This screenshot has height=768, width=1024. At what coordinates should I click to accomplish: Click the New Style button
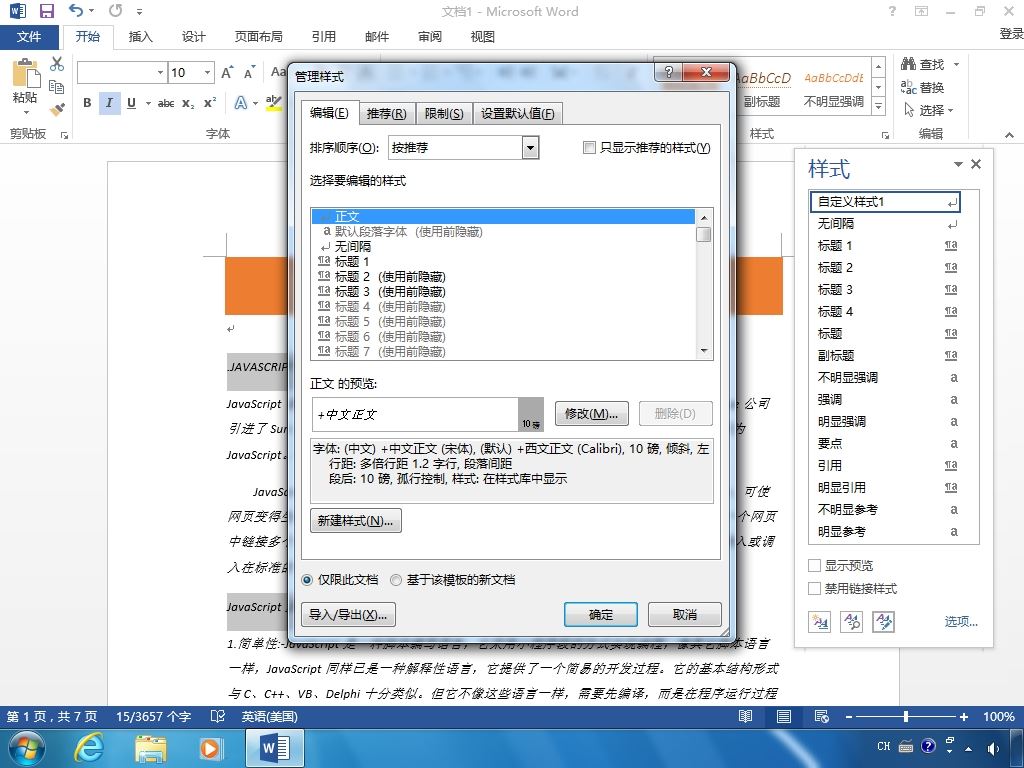[x=355, y=520]
